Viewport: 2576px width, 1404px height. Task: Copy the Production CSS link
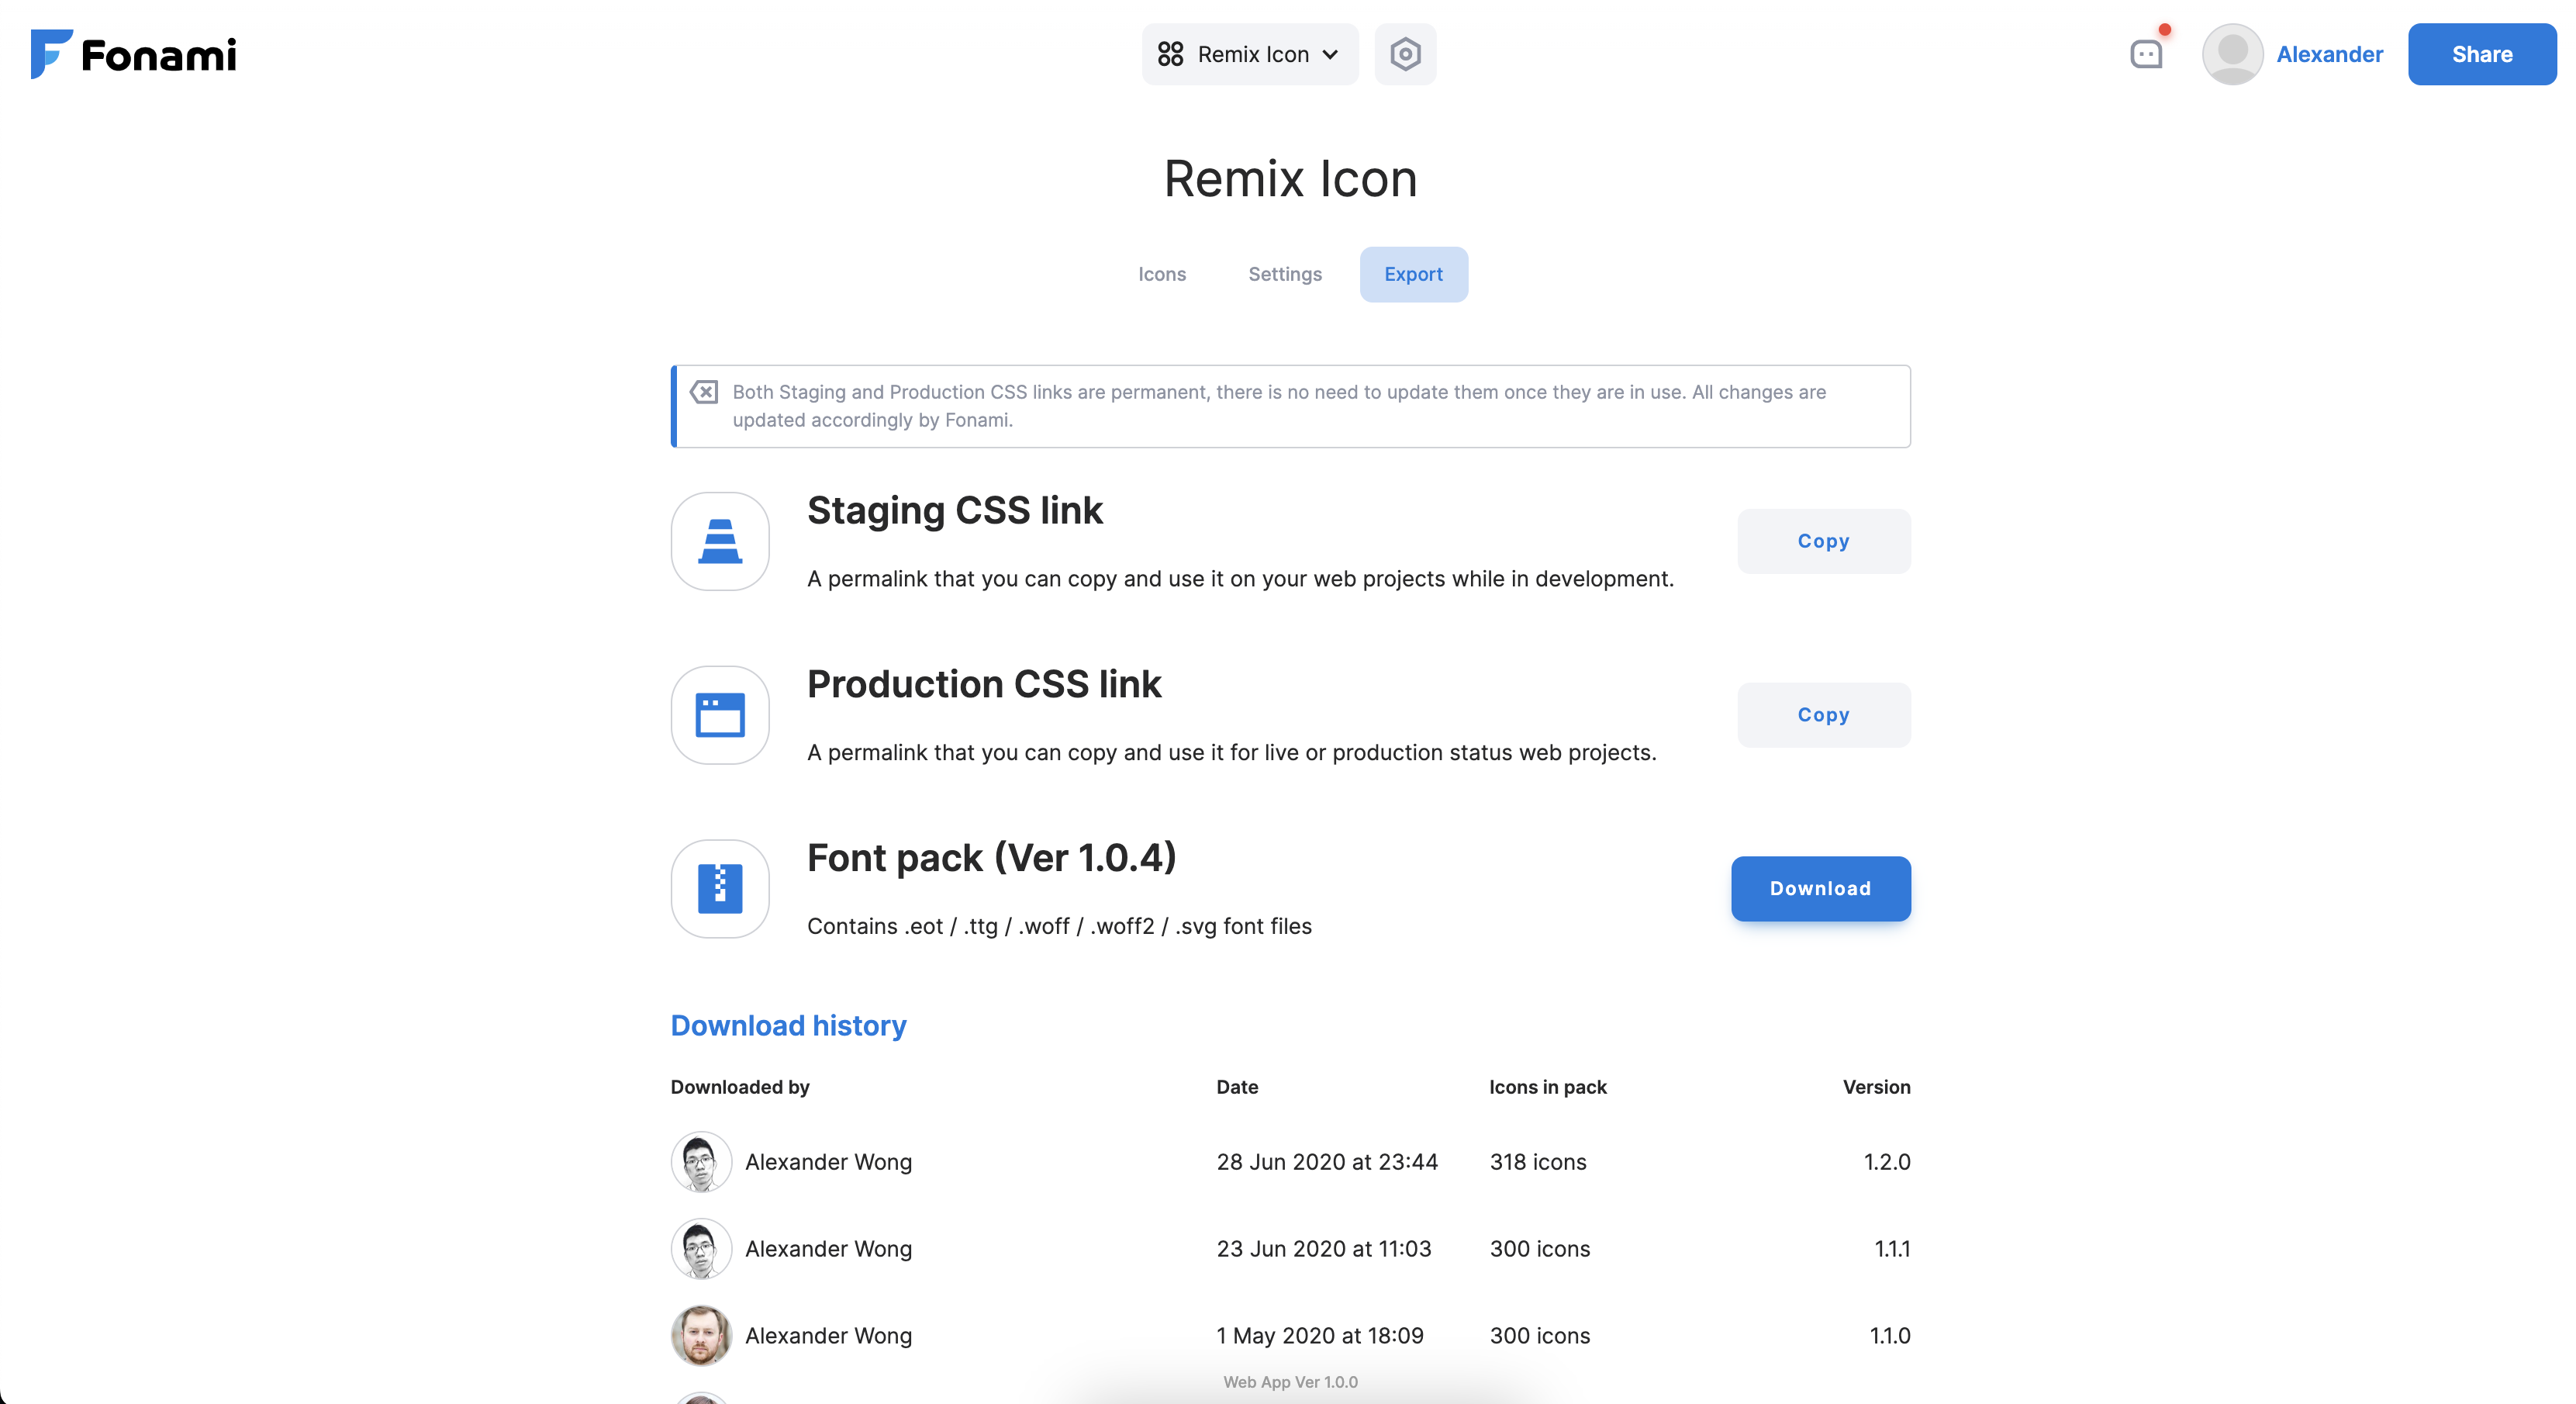(x=1823, y=715)
